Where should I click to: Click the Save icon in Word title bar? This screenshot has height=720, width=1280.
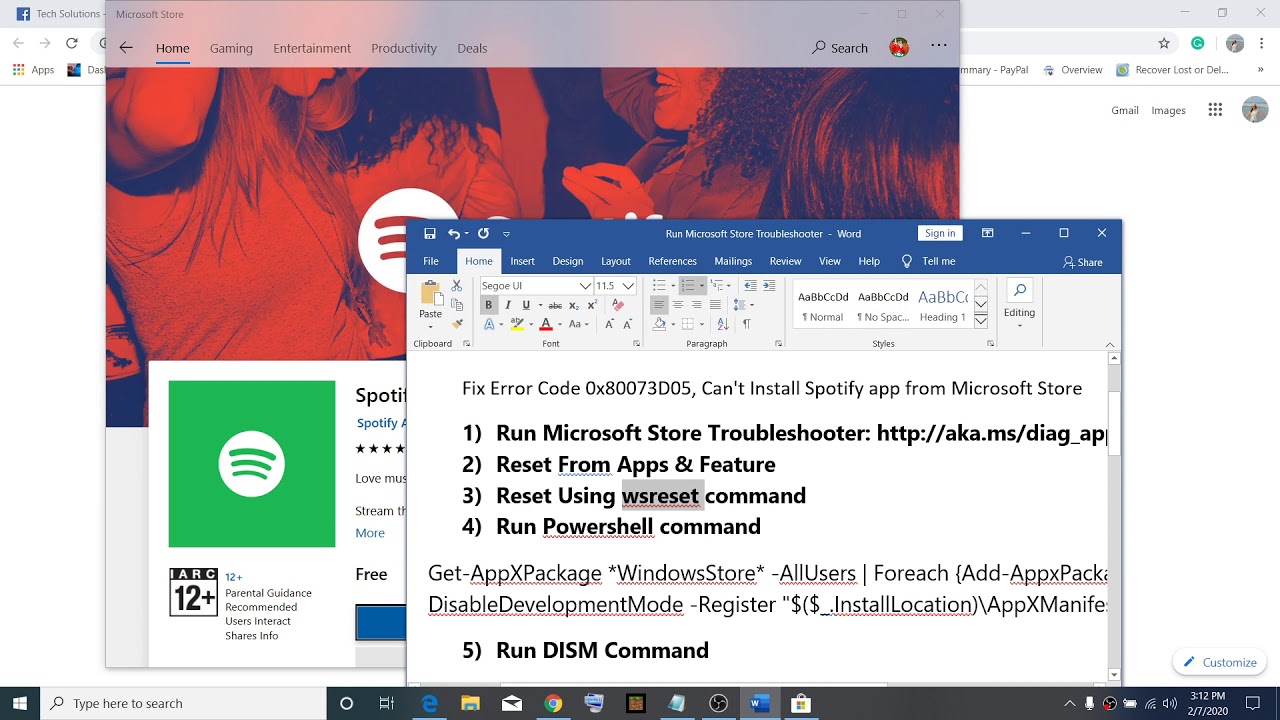coord(430,233)
